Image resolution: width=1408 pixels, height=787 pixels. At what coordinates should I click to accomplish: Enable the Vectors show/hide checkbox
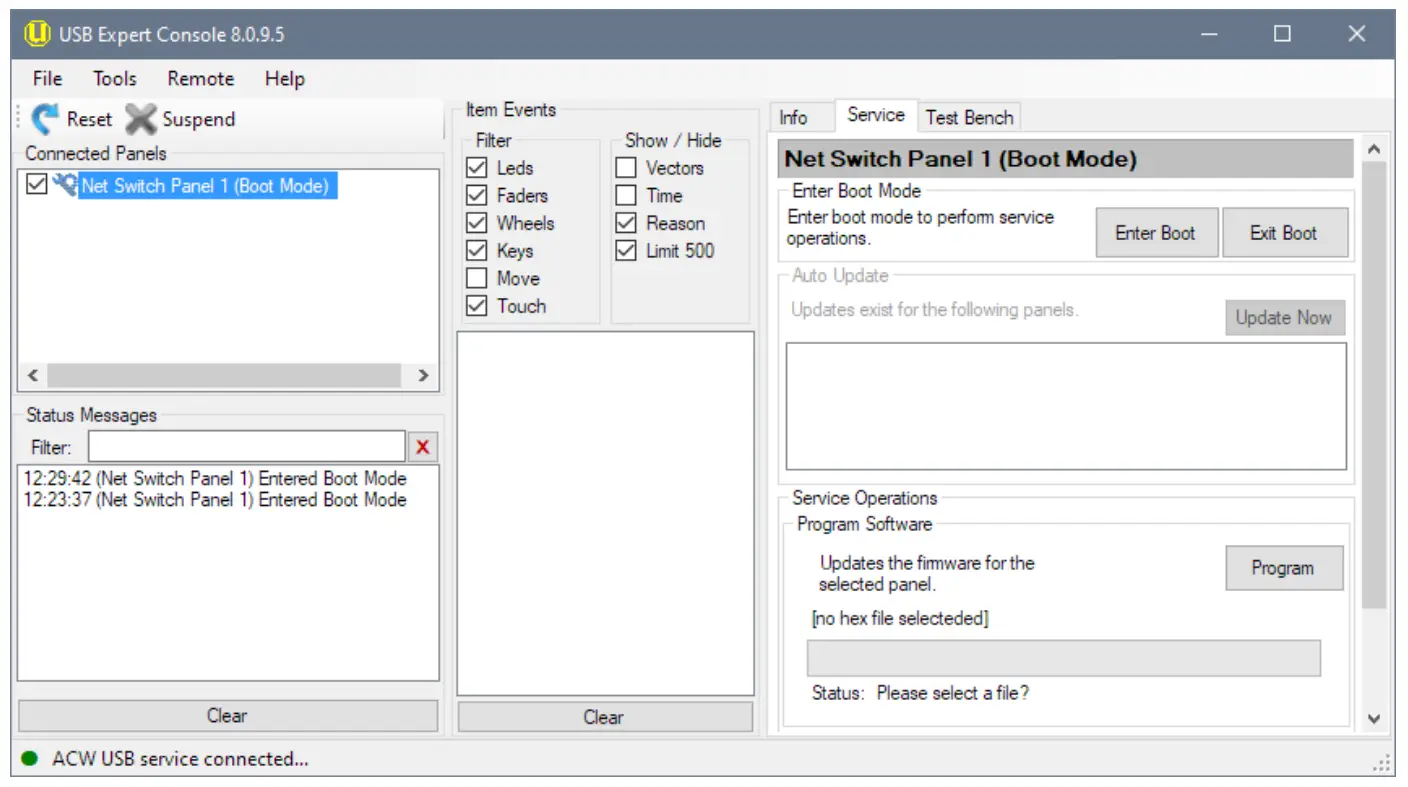click(x=626, y=168)
